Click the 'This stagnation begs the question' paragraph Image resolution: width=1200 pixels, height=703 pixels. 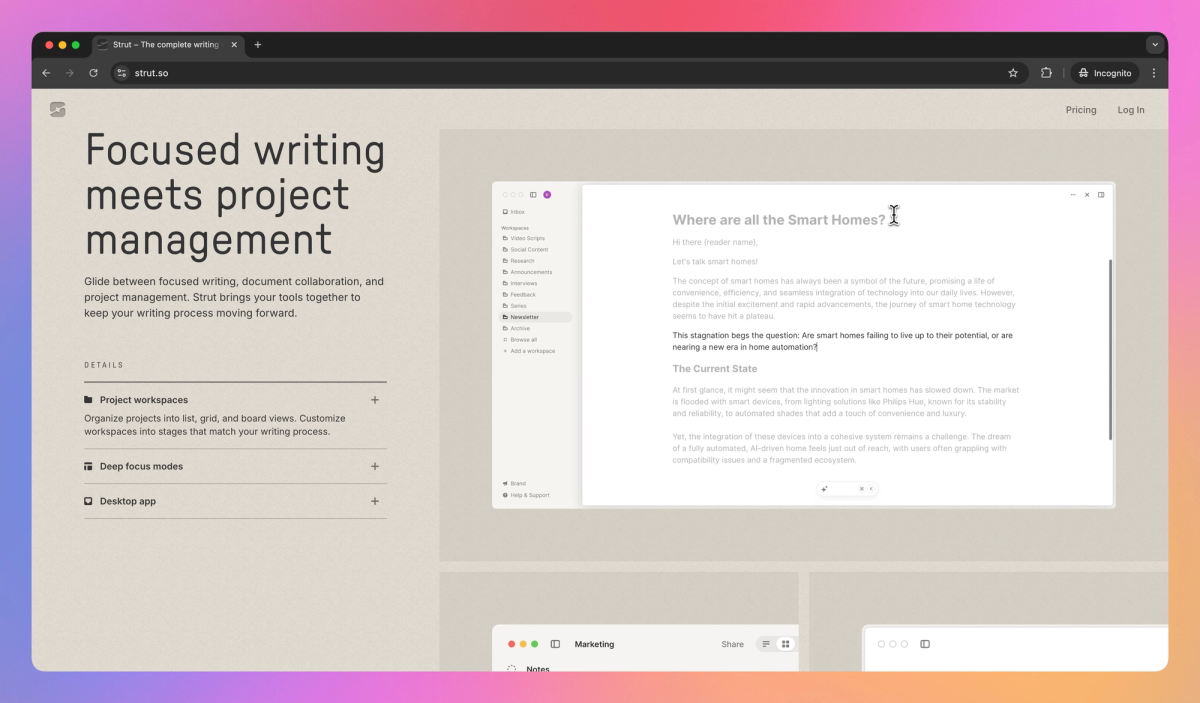pyautogui.click(x=842, y=341)
